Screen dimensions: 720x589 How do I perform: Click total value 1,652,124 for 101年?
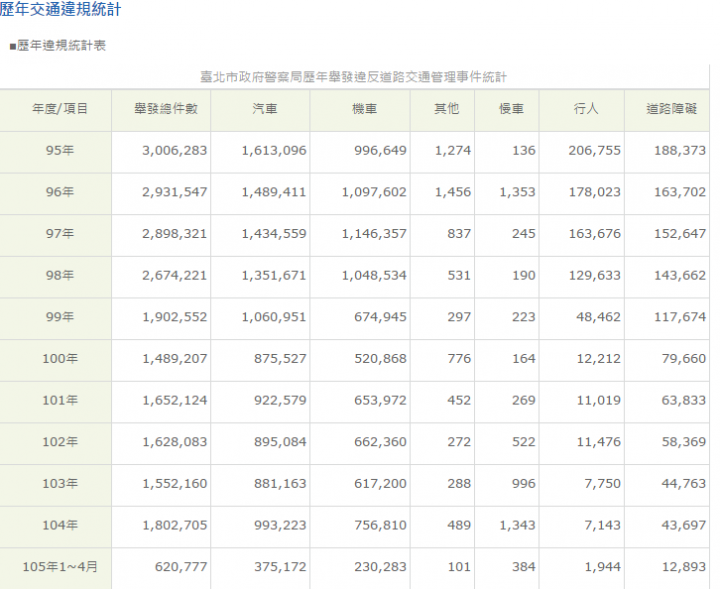(x=174, y=400)
